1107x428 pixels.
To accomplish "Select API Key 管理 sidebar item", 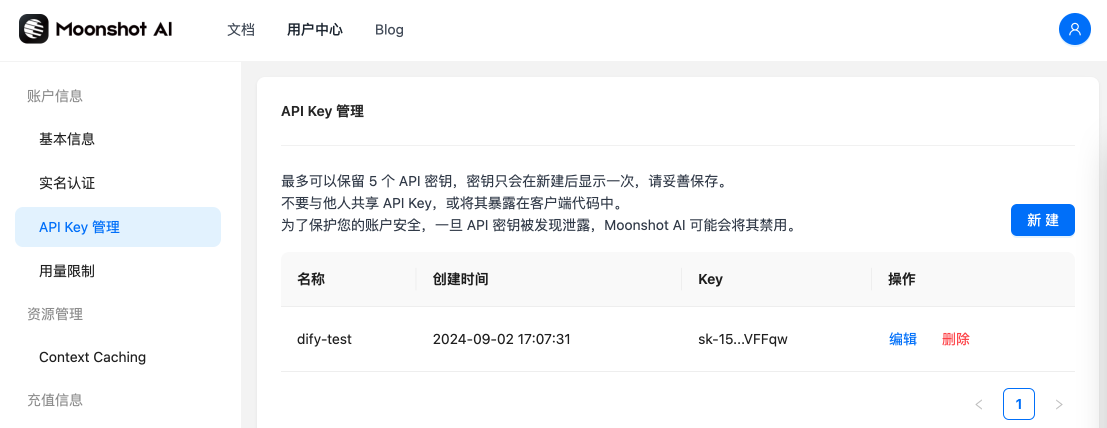I will (x=118, y=227).
